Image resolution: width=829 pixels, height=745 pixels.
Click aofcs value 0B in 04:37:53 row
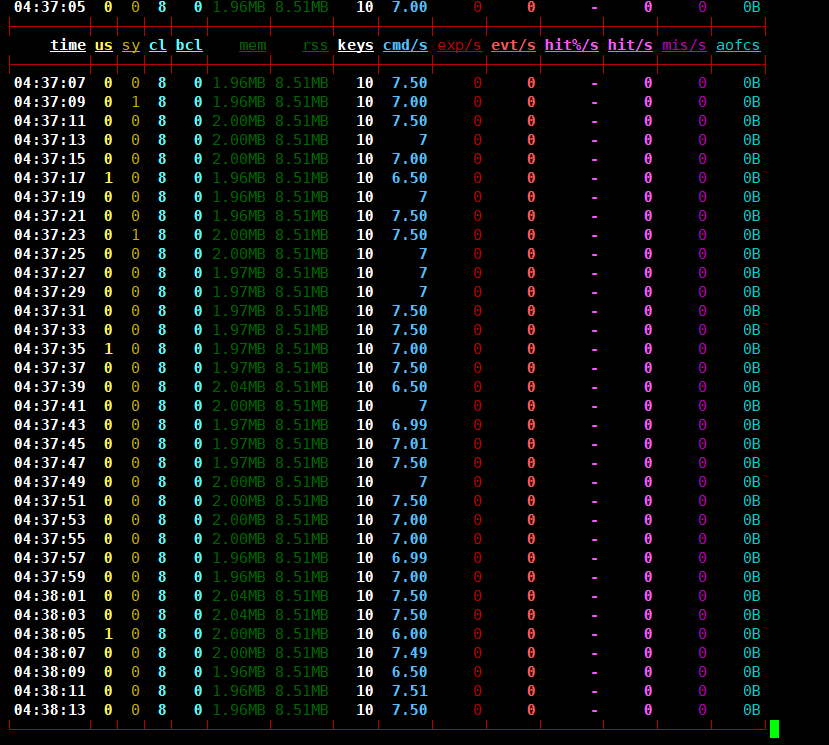point(751,520)
